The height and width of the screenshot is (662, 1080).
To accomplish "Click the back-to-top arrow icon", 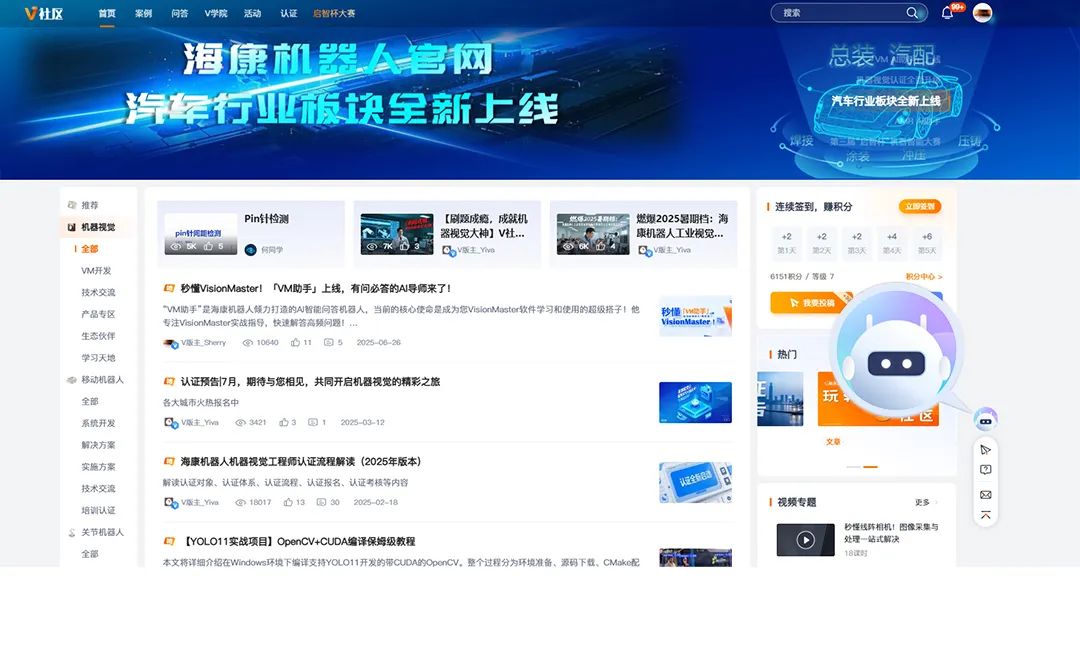I will click(x=985, y=515).
